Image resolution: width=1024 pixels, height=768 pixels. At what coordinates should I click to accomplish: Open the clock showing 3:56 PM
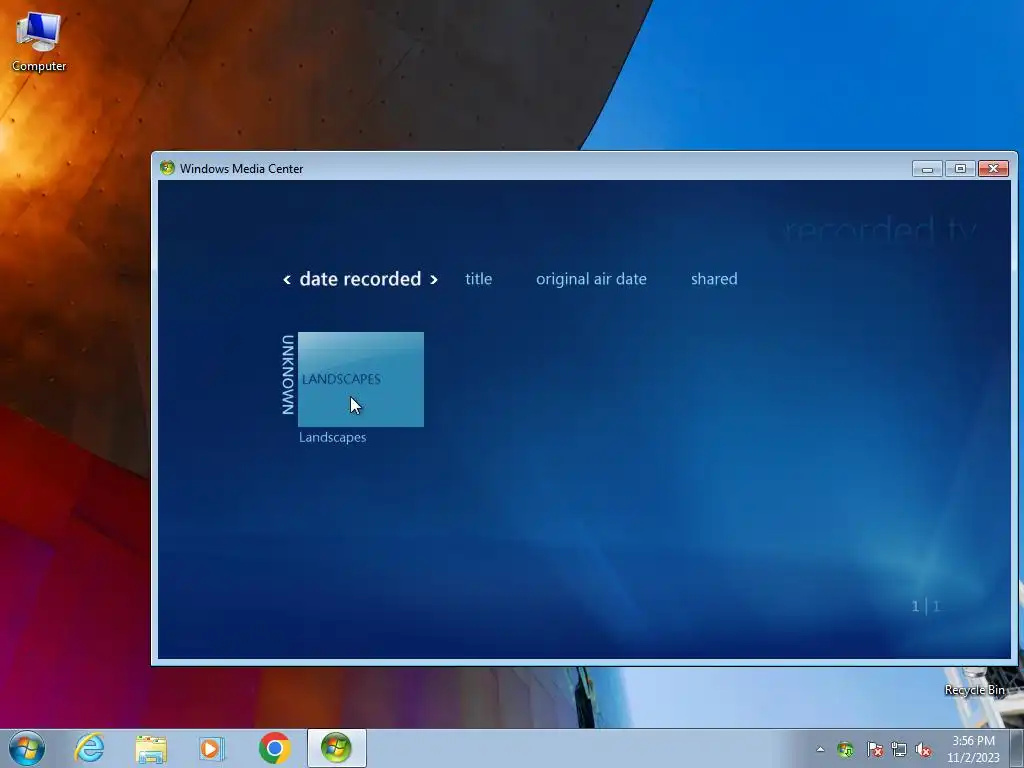(973, 749)
